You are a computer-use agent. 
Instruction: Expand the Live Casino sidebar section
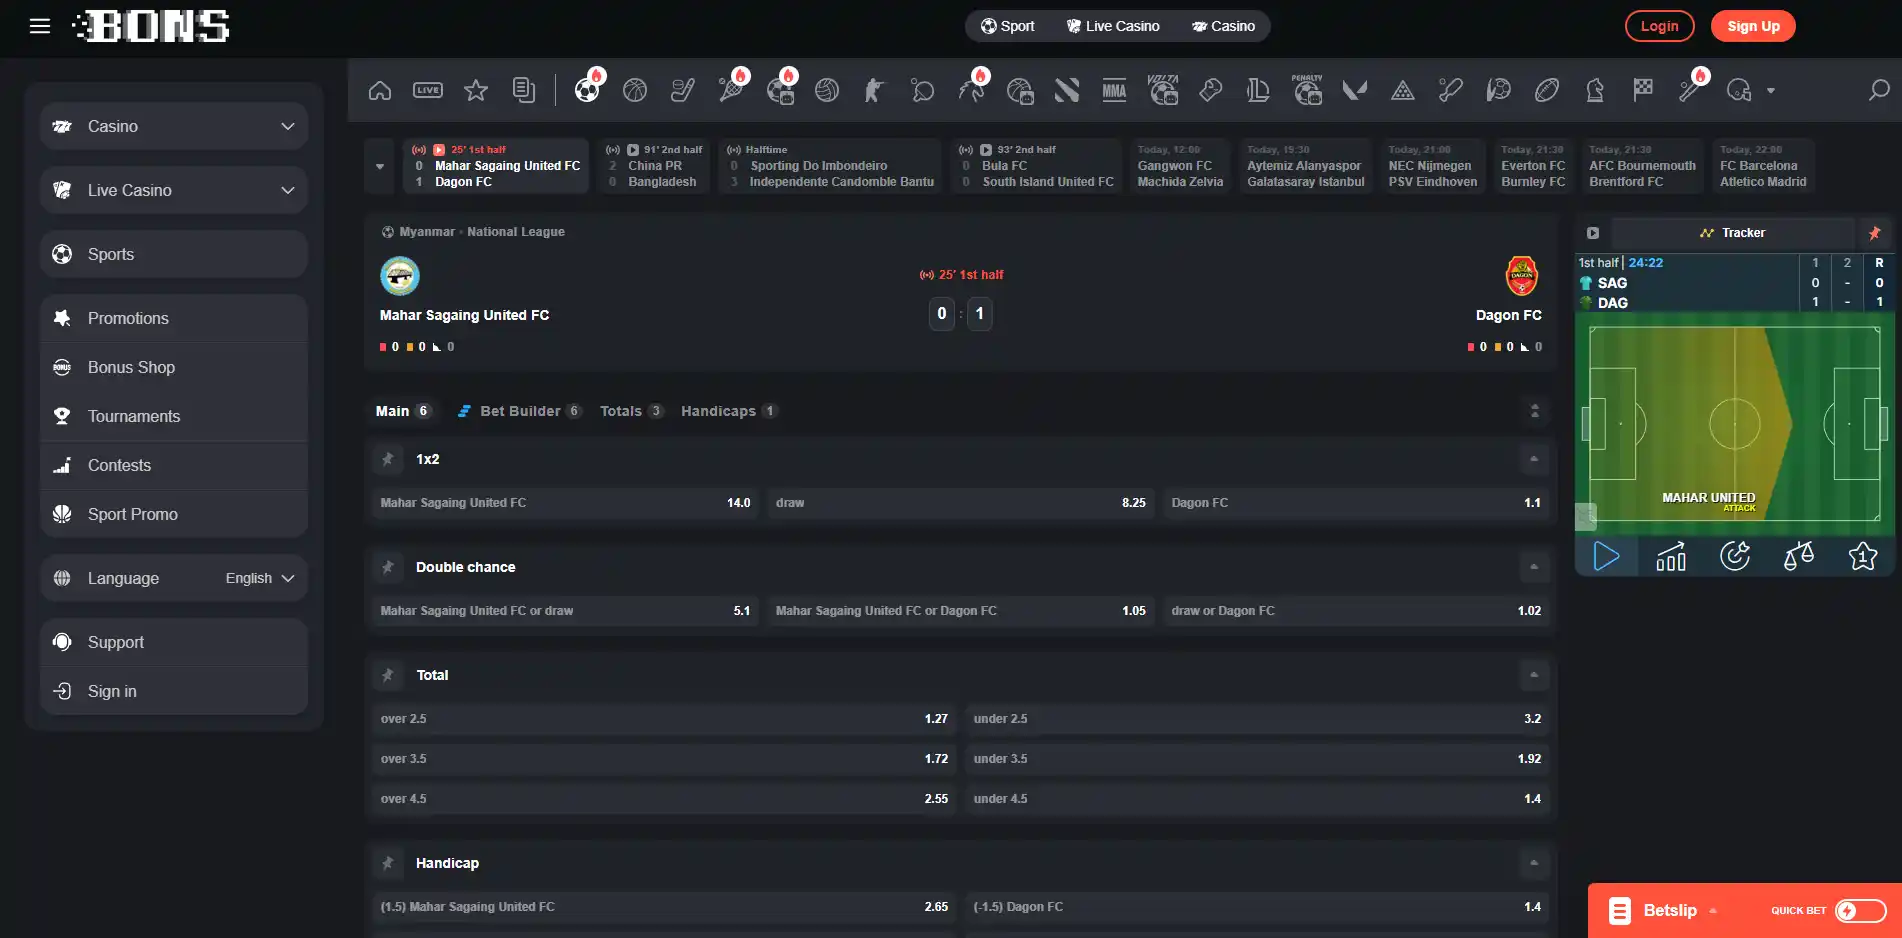click(x=174, y=190)
